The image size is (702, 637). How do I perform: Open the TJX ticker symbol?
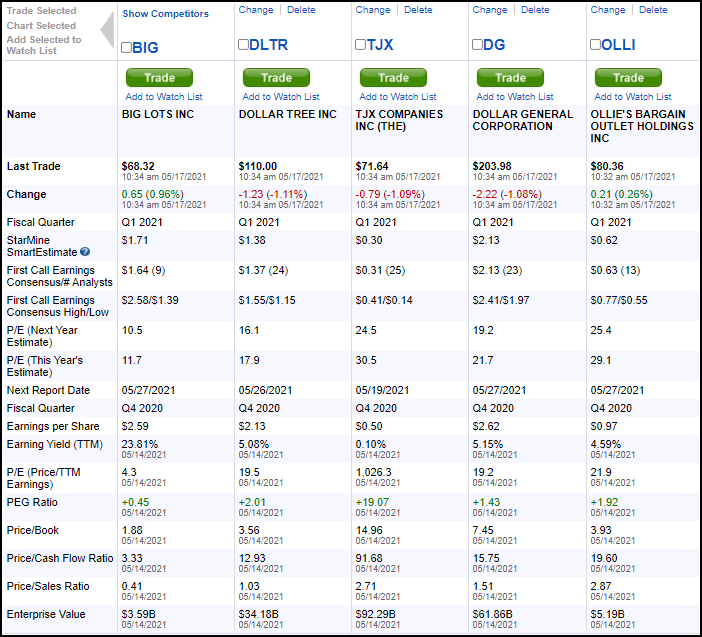[380, 44]
